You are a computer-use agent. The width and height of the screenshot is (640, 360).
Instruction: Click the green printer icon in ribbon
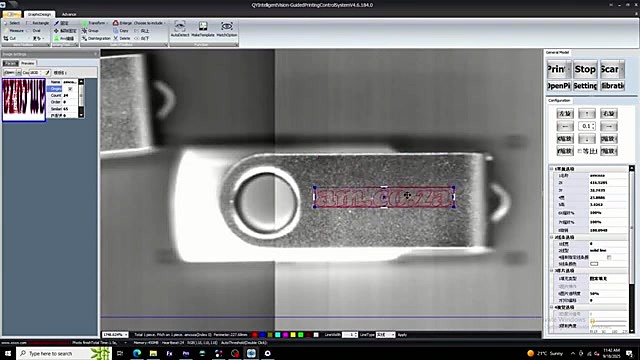click(x=57, y=38)
